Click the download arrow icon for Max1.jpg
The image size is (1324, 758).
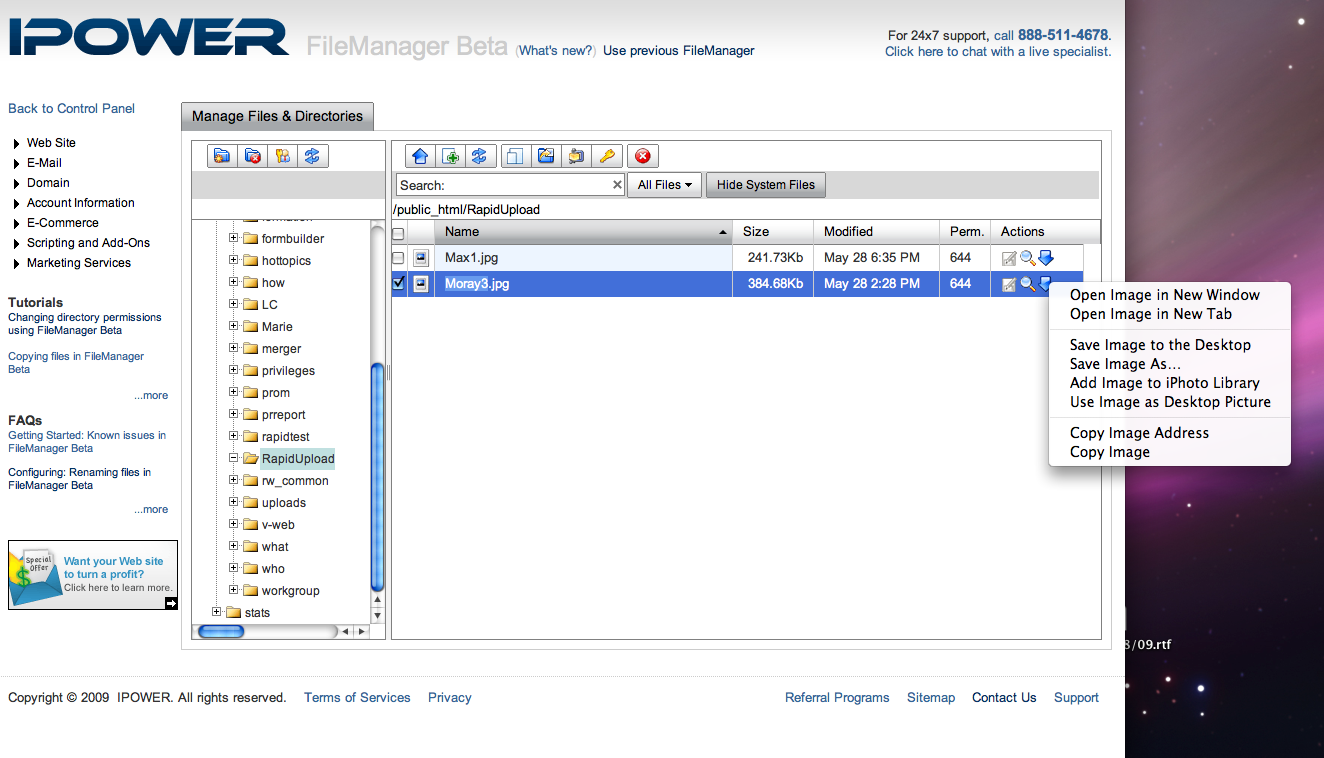[x=1046, y=258]
